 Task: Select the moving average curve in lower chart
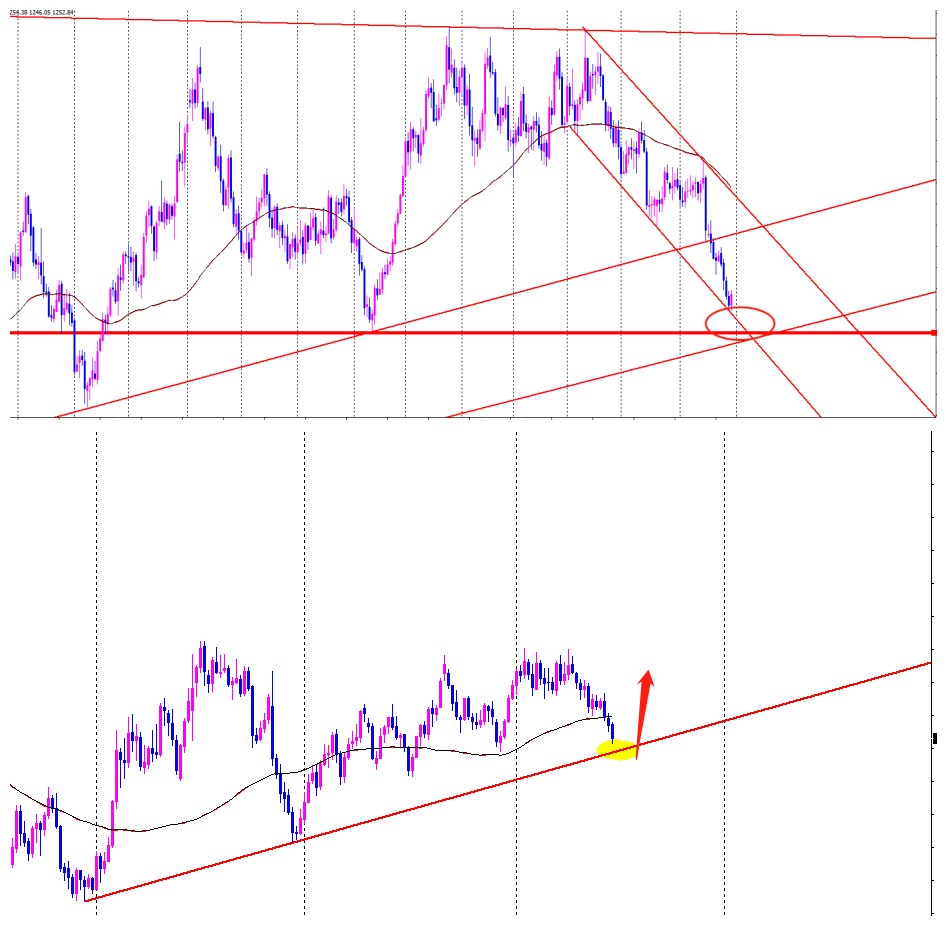tap(312, 767)
